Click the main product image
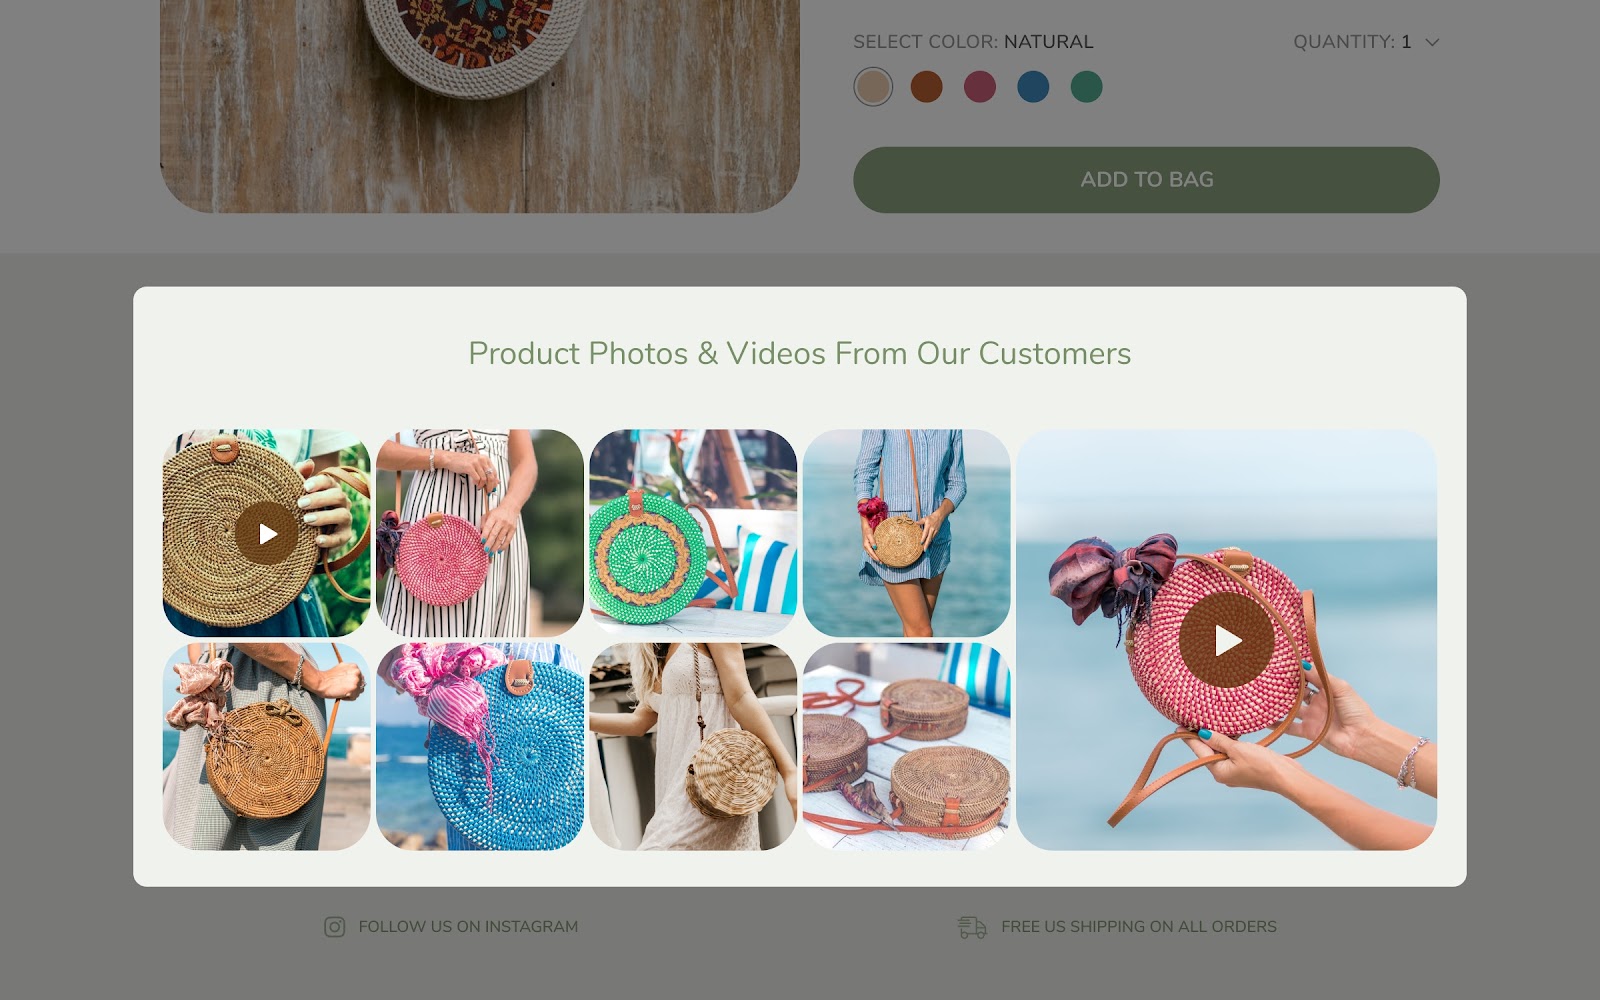Viewport: 1600px width, 1000px height. (x=480, y=106)
